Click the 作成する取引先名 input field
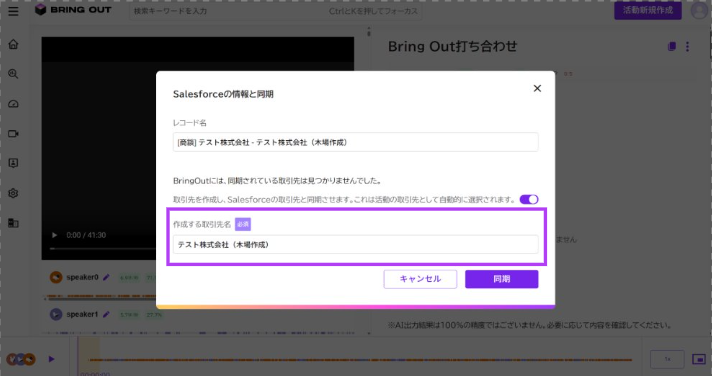This screenshot has height=376, width=712. [356, 244]
